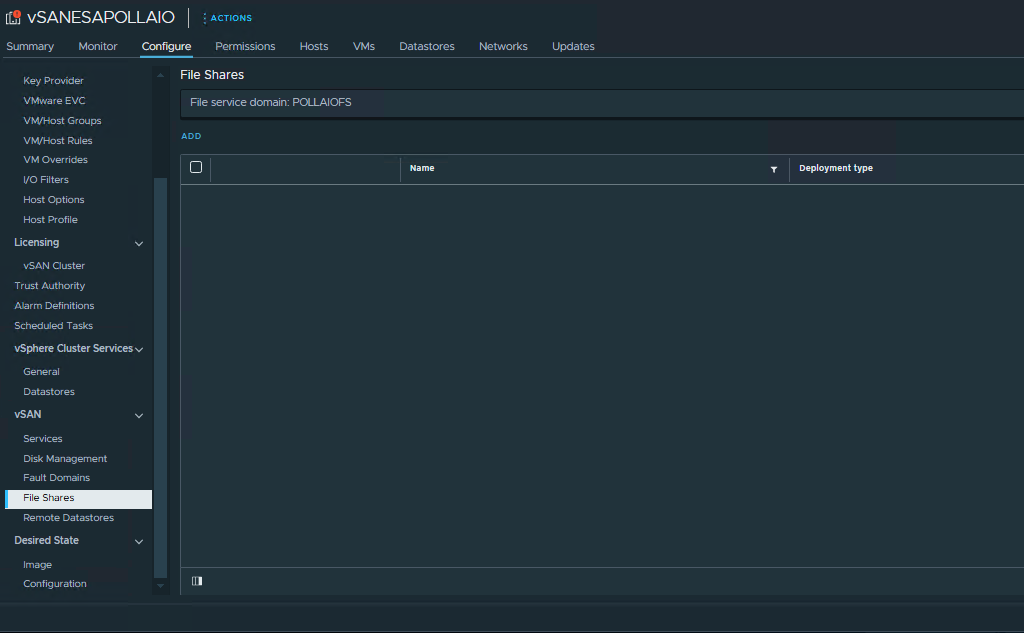Select Datastores under vSphere Cluster Services
Screen dimensions: 1024x633
pyautogui.click(x=49, y=392)
